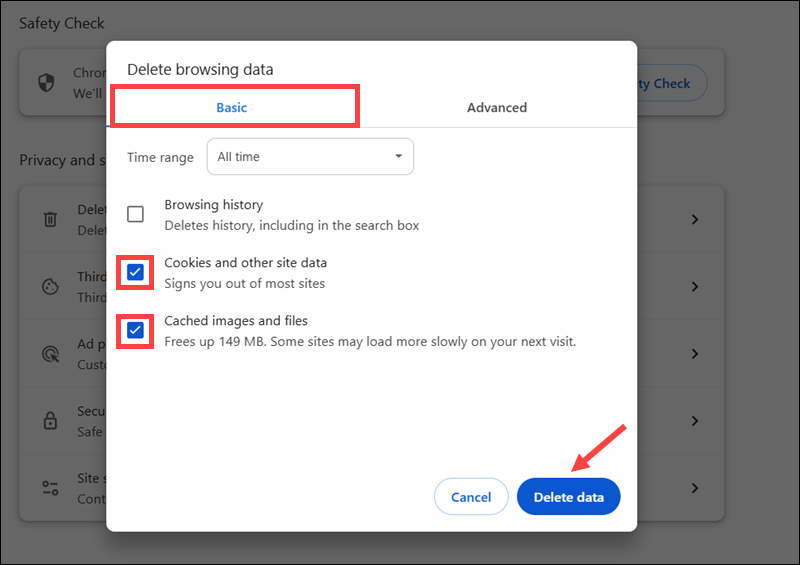Uncheck Cookies and other site data

135,272
